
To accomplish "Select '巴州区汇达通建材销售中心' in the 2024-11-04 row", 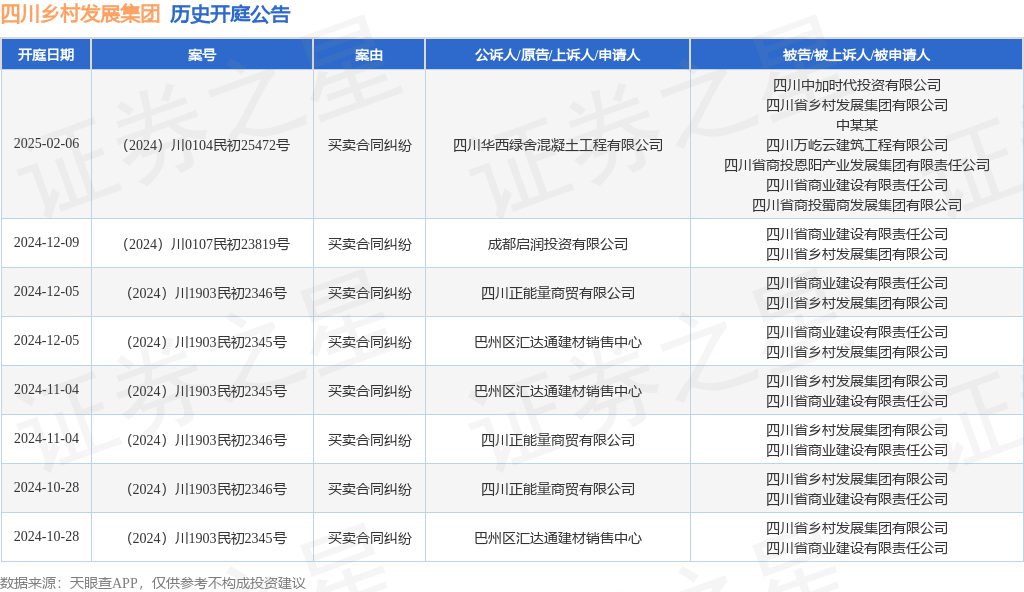I will 558,391.
